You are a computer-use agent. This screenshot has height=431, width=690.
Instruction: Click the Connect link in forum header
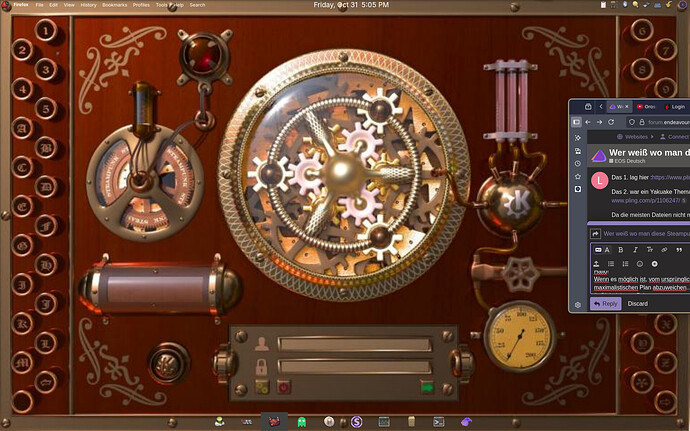pos(675,137)
